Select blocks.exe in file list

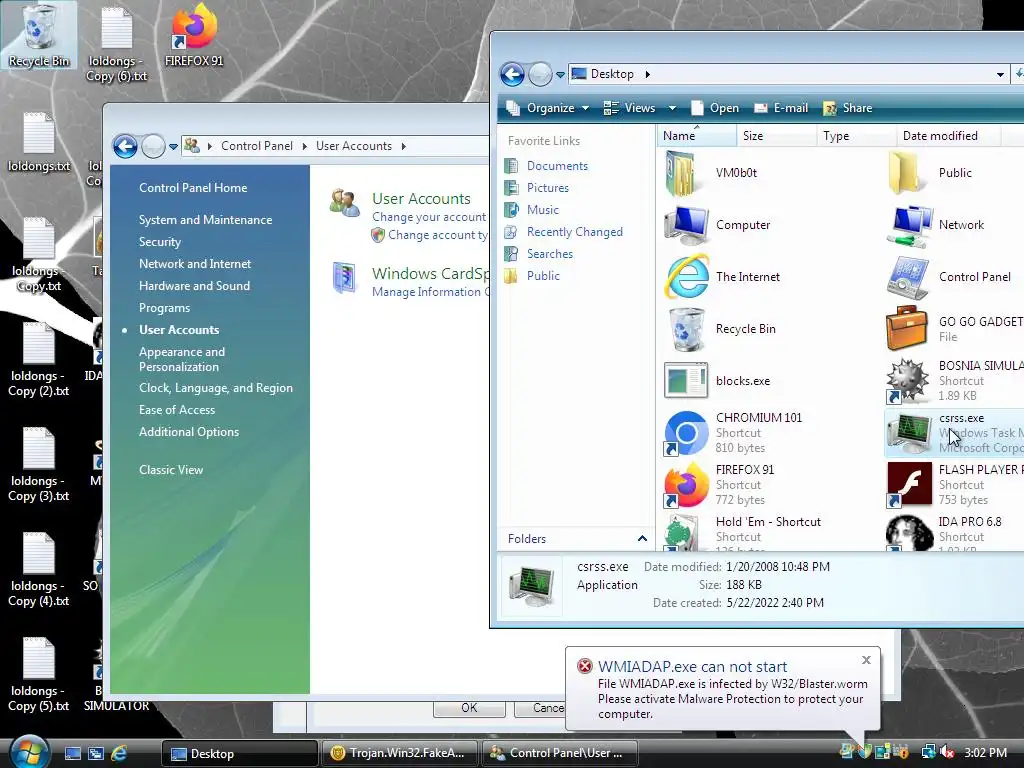click(x=718, y=381)
